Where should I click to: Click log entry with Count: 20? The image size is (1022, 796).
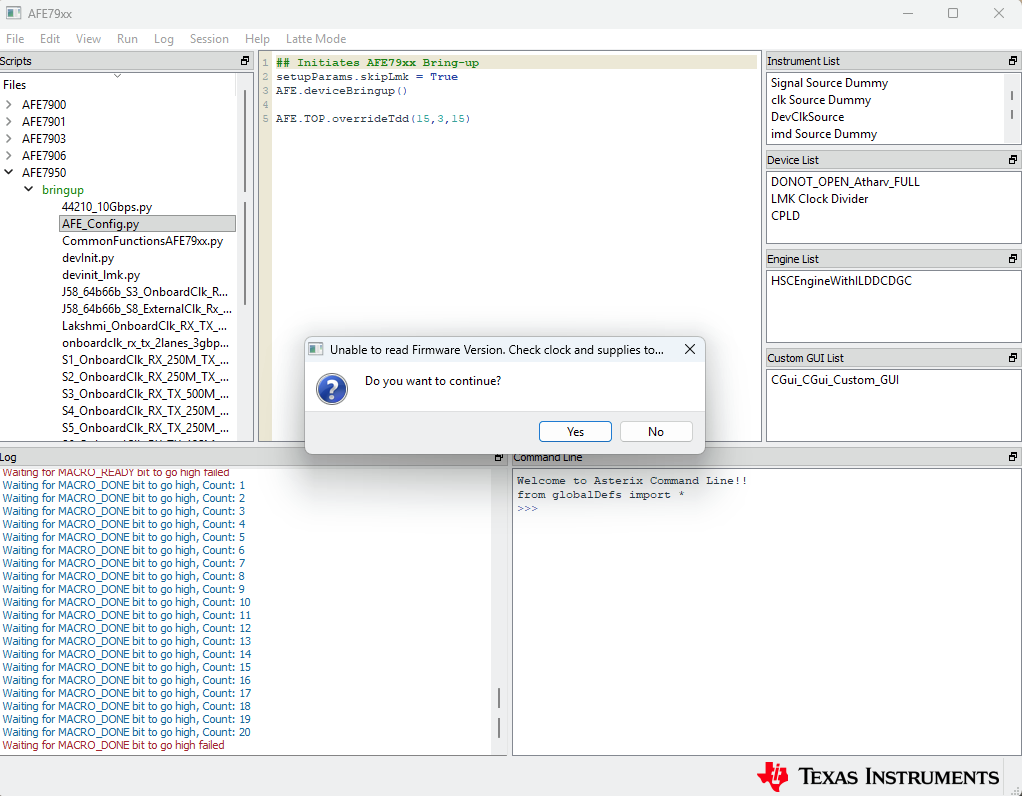(126, 732)
